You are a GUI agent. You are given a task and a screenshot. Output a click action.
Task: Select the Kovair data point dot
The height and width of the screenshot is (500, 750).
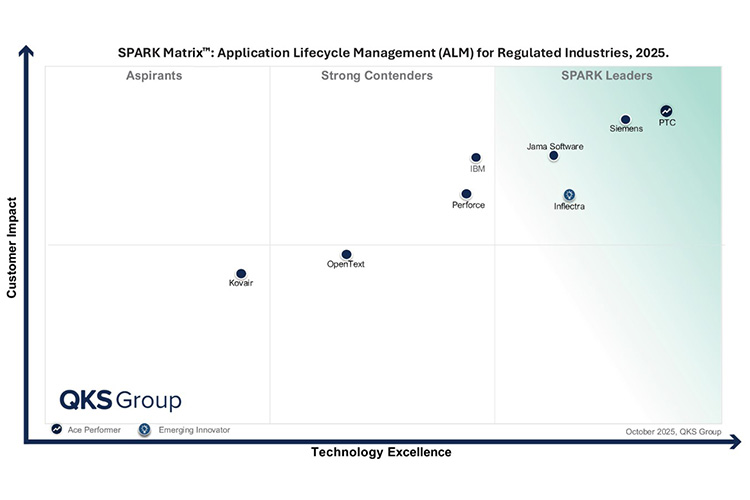click(241, 273)
